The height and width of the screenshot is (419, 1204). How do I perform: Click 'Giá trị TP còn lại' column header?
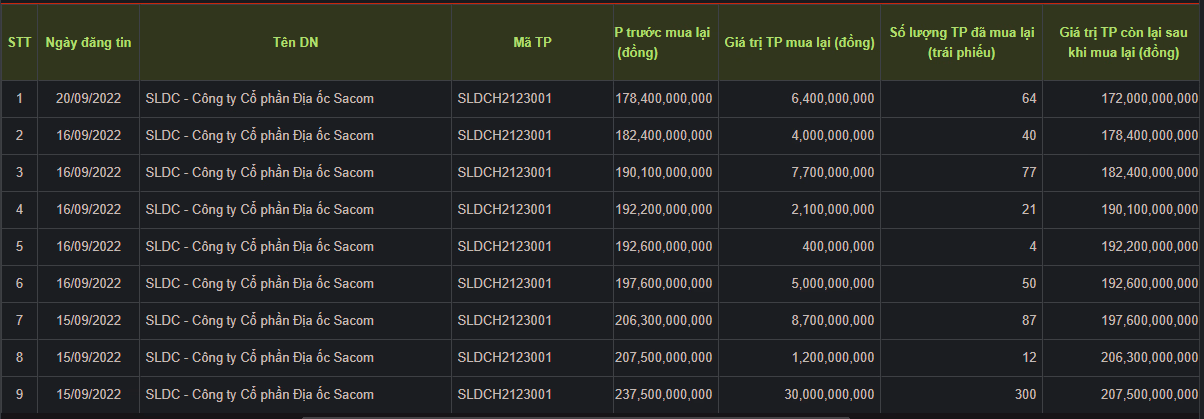[x=1123, y=42]
